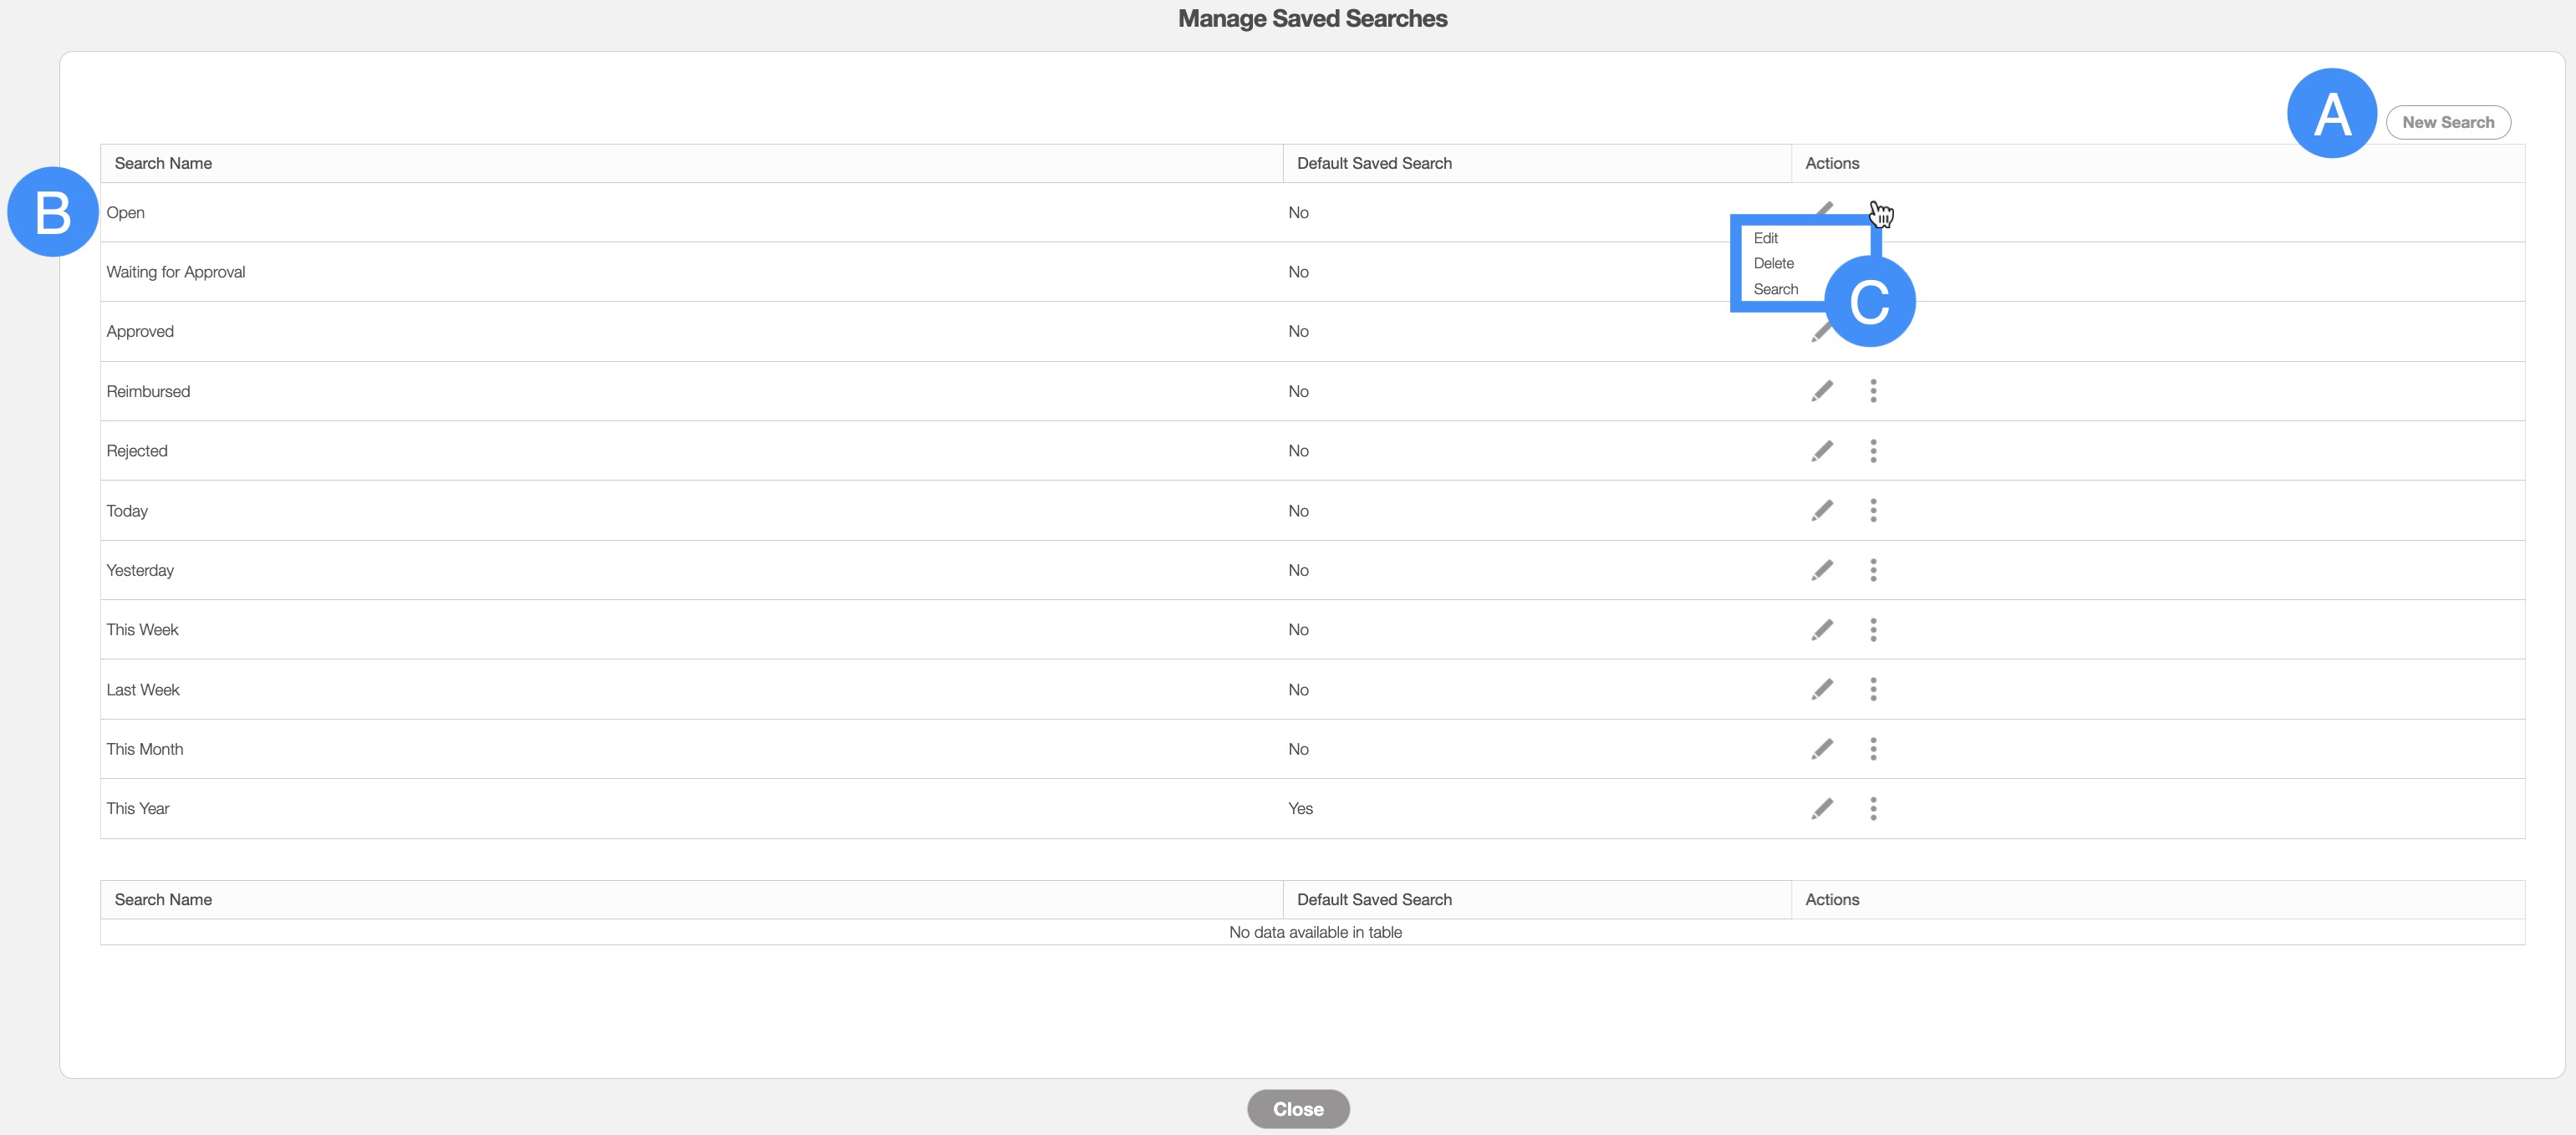Click the New Search button
This screenshot has height=1135, width=2576.
(2447, 122)
